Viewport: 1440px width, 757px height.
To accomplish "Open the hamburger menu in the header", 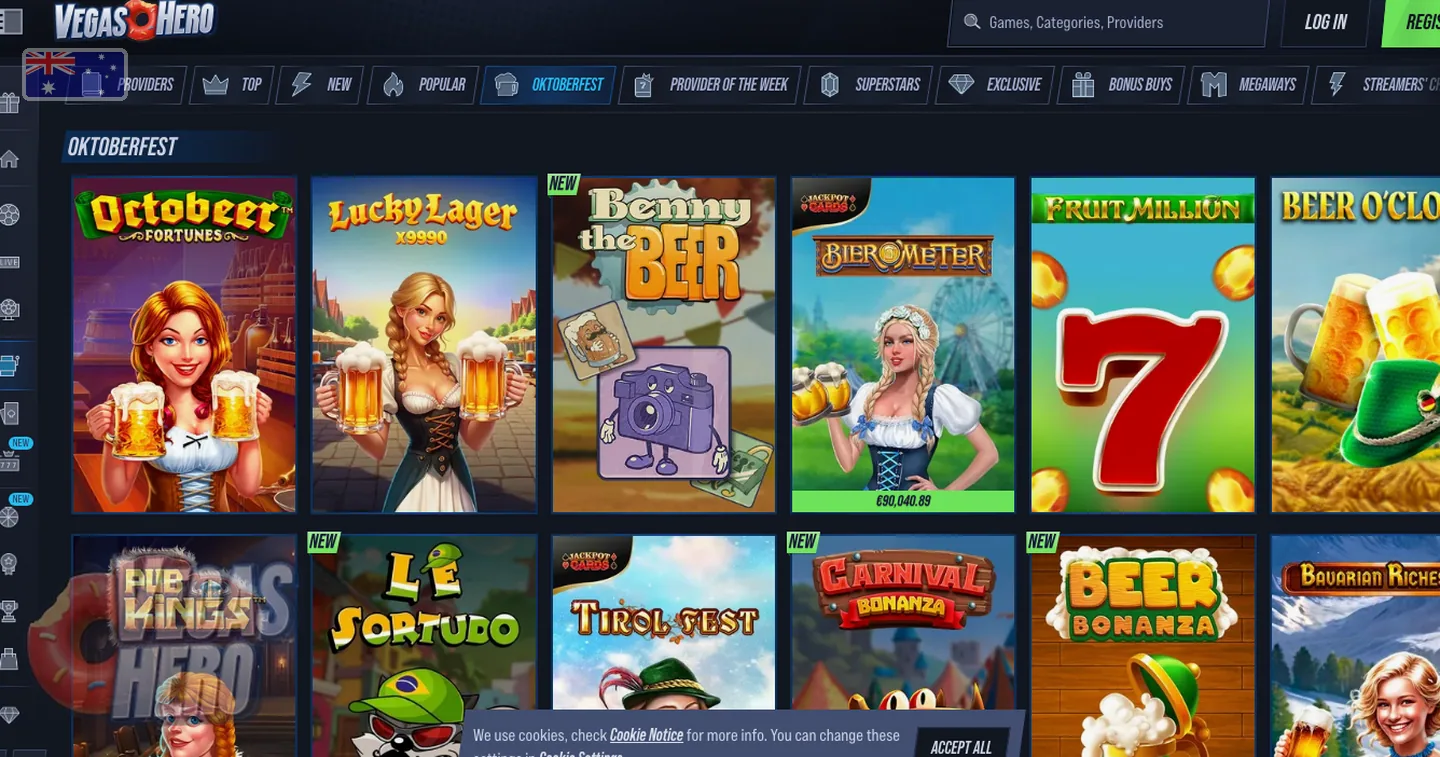I will point(10,21).
